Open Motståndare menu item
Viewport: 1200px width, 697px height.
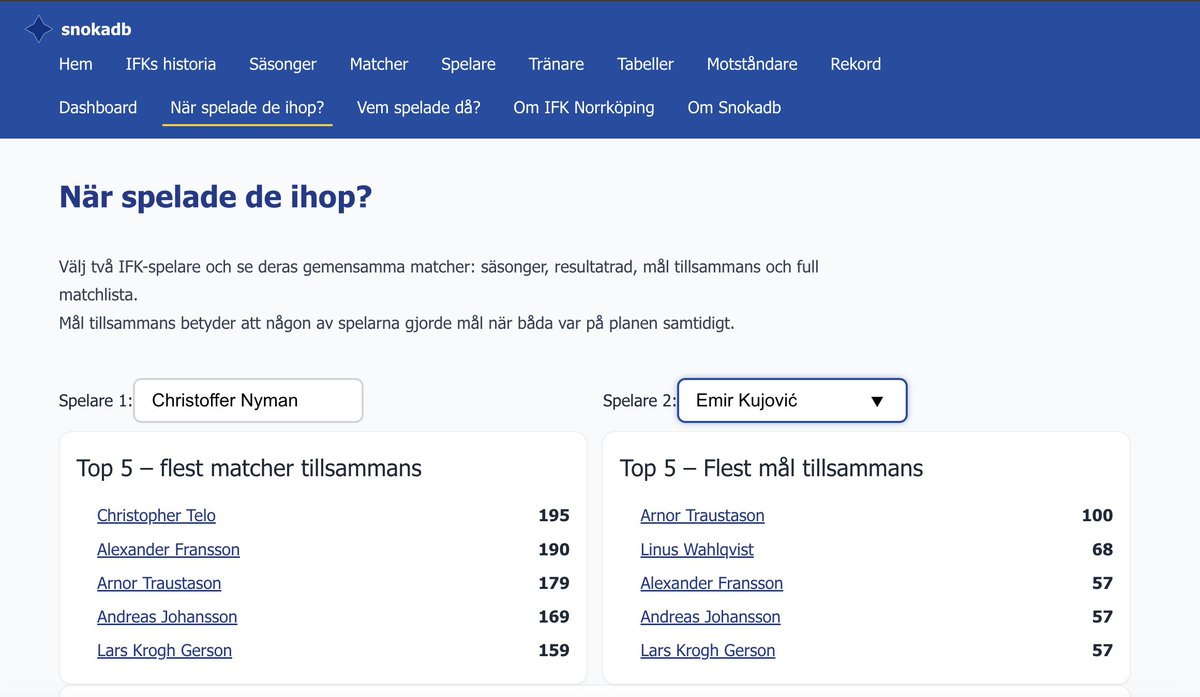pos(752,64)
